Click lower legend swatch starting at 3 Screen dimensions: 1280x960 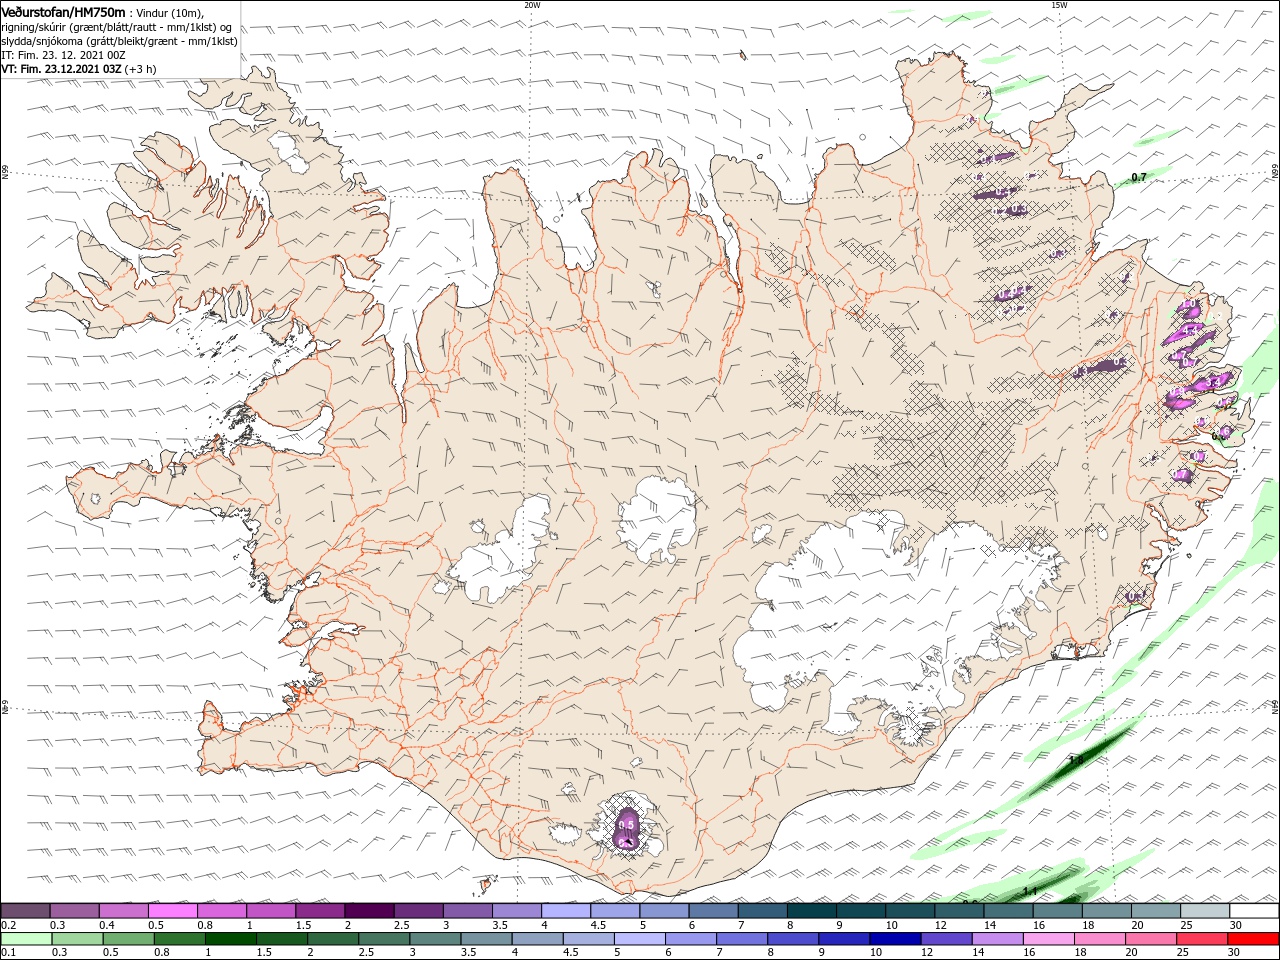[435, 939]
